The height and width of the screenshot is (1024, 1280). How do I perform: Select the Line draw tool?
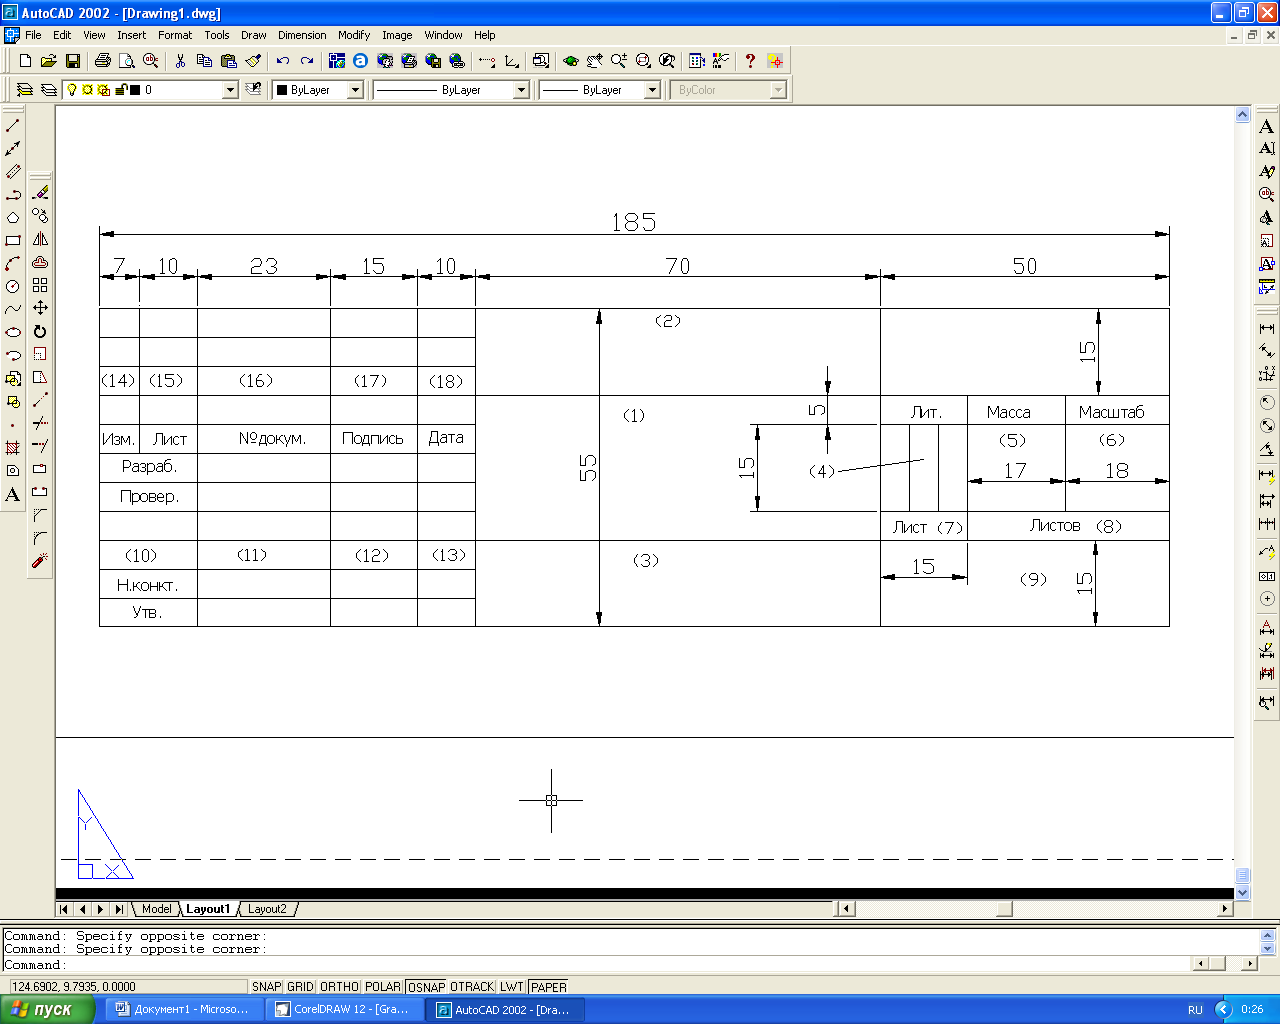pyautogui.click(x=13, y=125)
